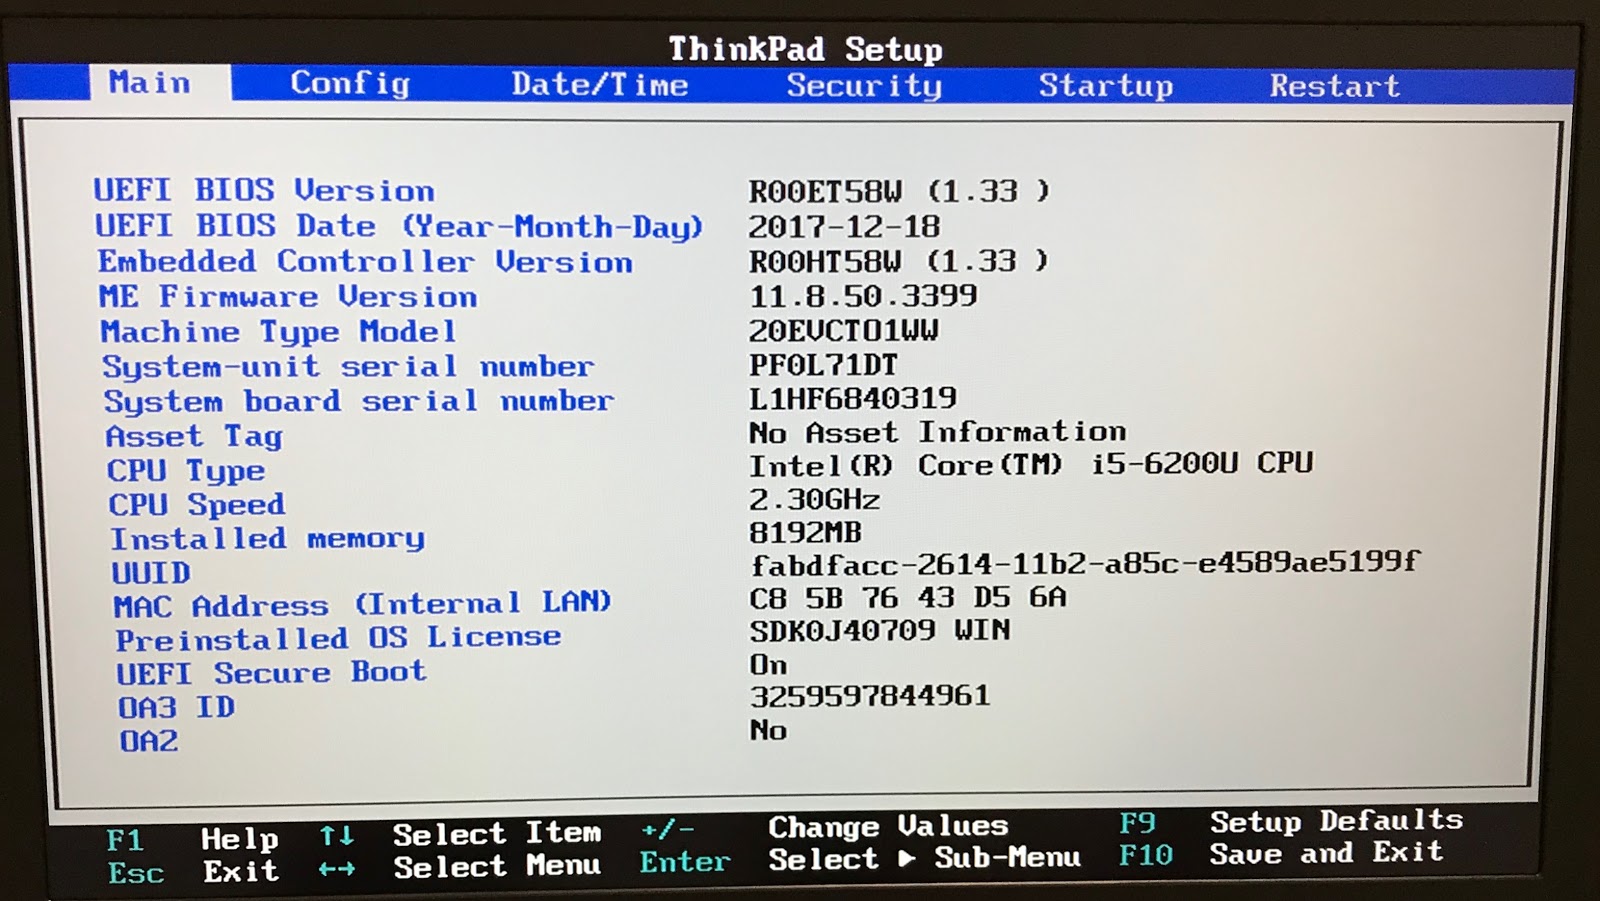Image resolution: width=1600 pixels, height=901 pixels.
Task: Click the 2.30GHz speed value
Action: tap(815, 499)
